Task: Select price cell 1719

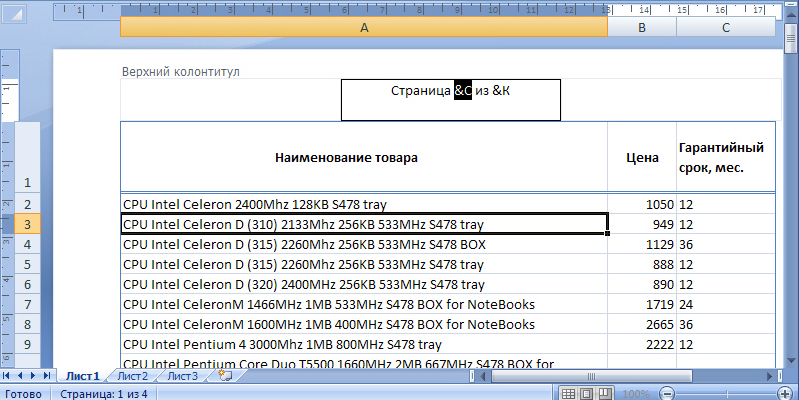Action: (x=642, y=304)
